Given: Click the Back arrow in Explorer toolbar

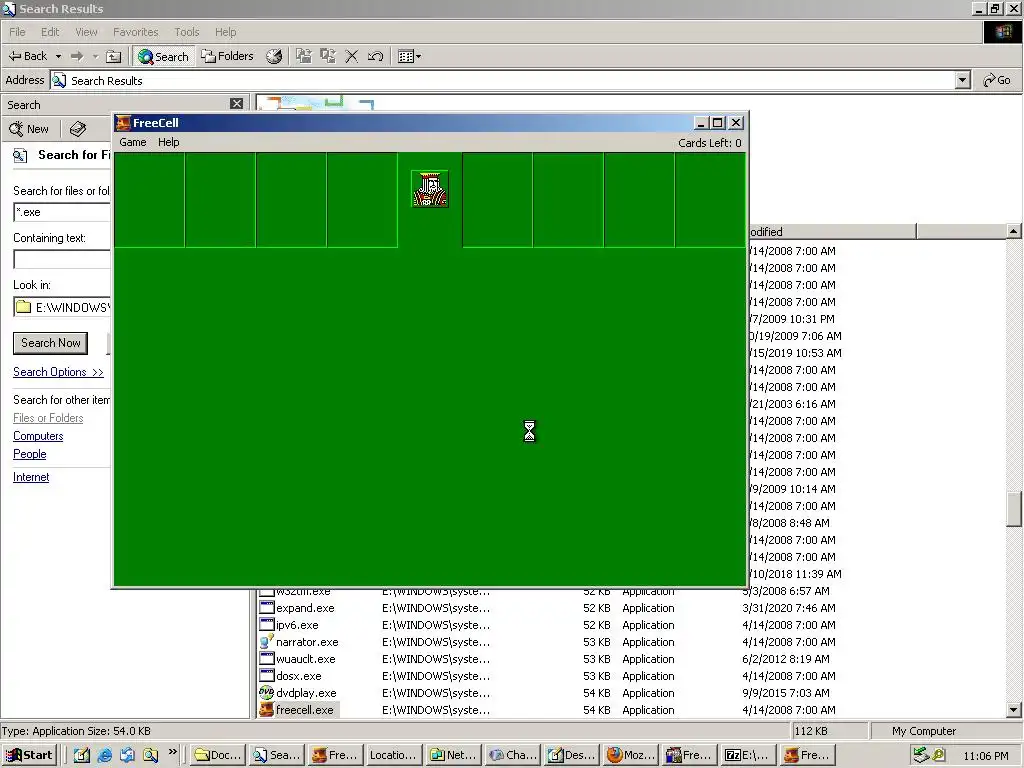Looking at the screenshot, I should point(27,56).
